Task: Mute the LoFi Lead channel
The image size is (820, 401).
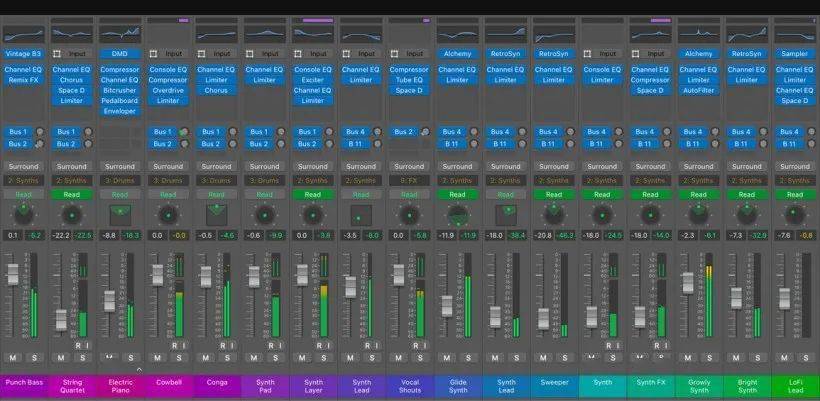Action: coord(784,358)
